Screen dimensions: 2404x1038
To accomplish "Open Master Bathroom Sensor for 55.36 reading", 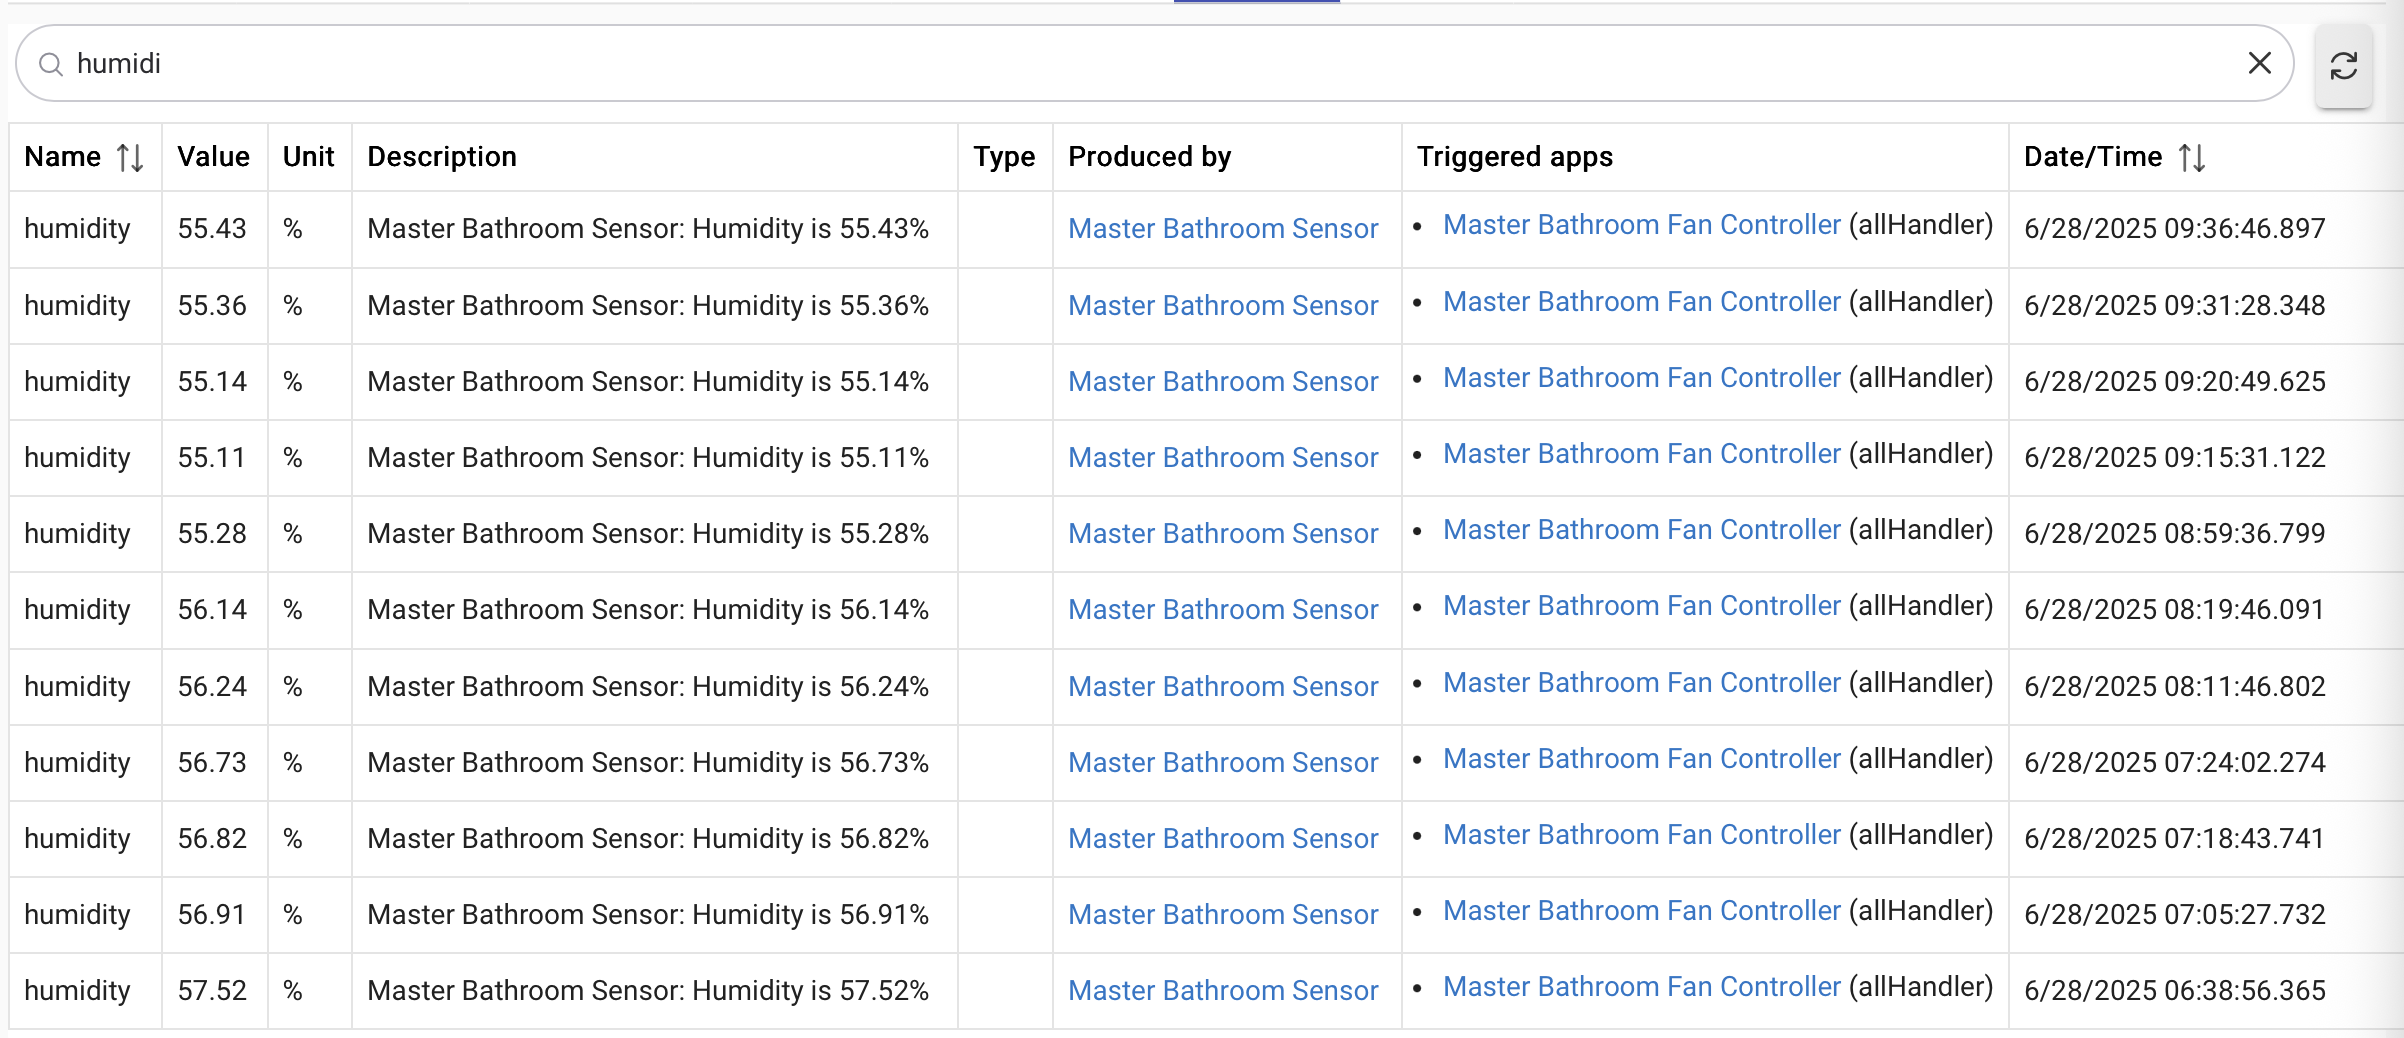I will coord(1222,306).
